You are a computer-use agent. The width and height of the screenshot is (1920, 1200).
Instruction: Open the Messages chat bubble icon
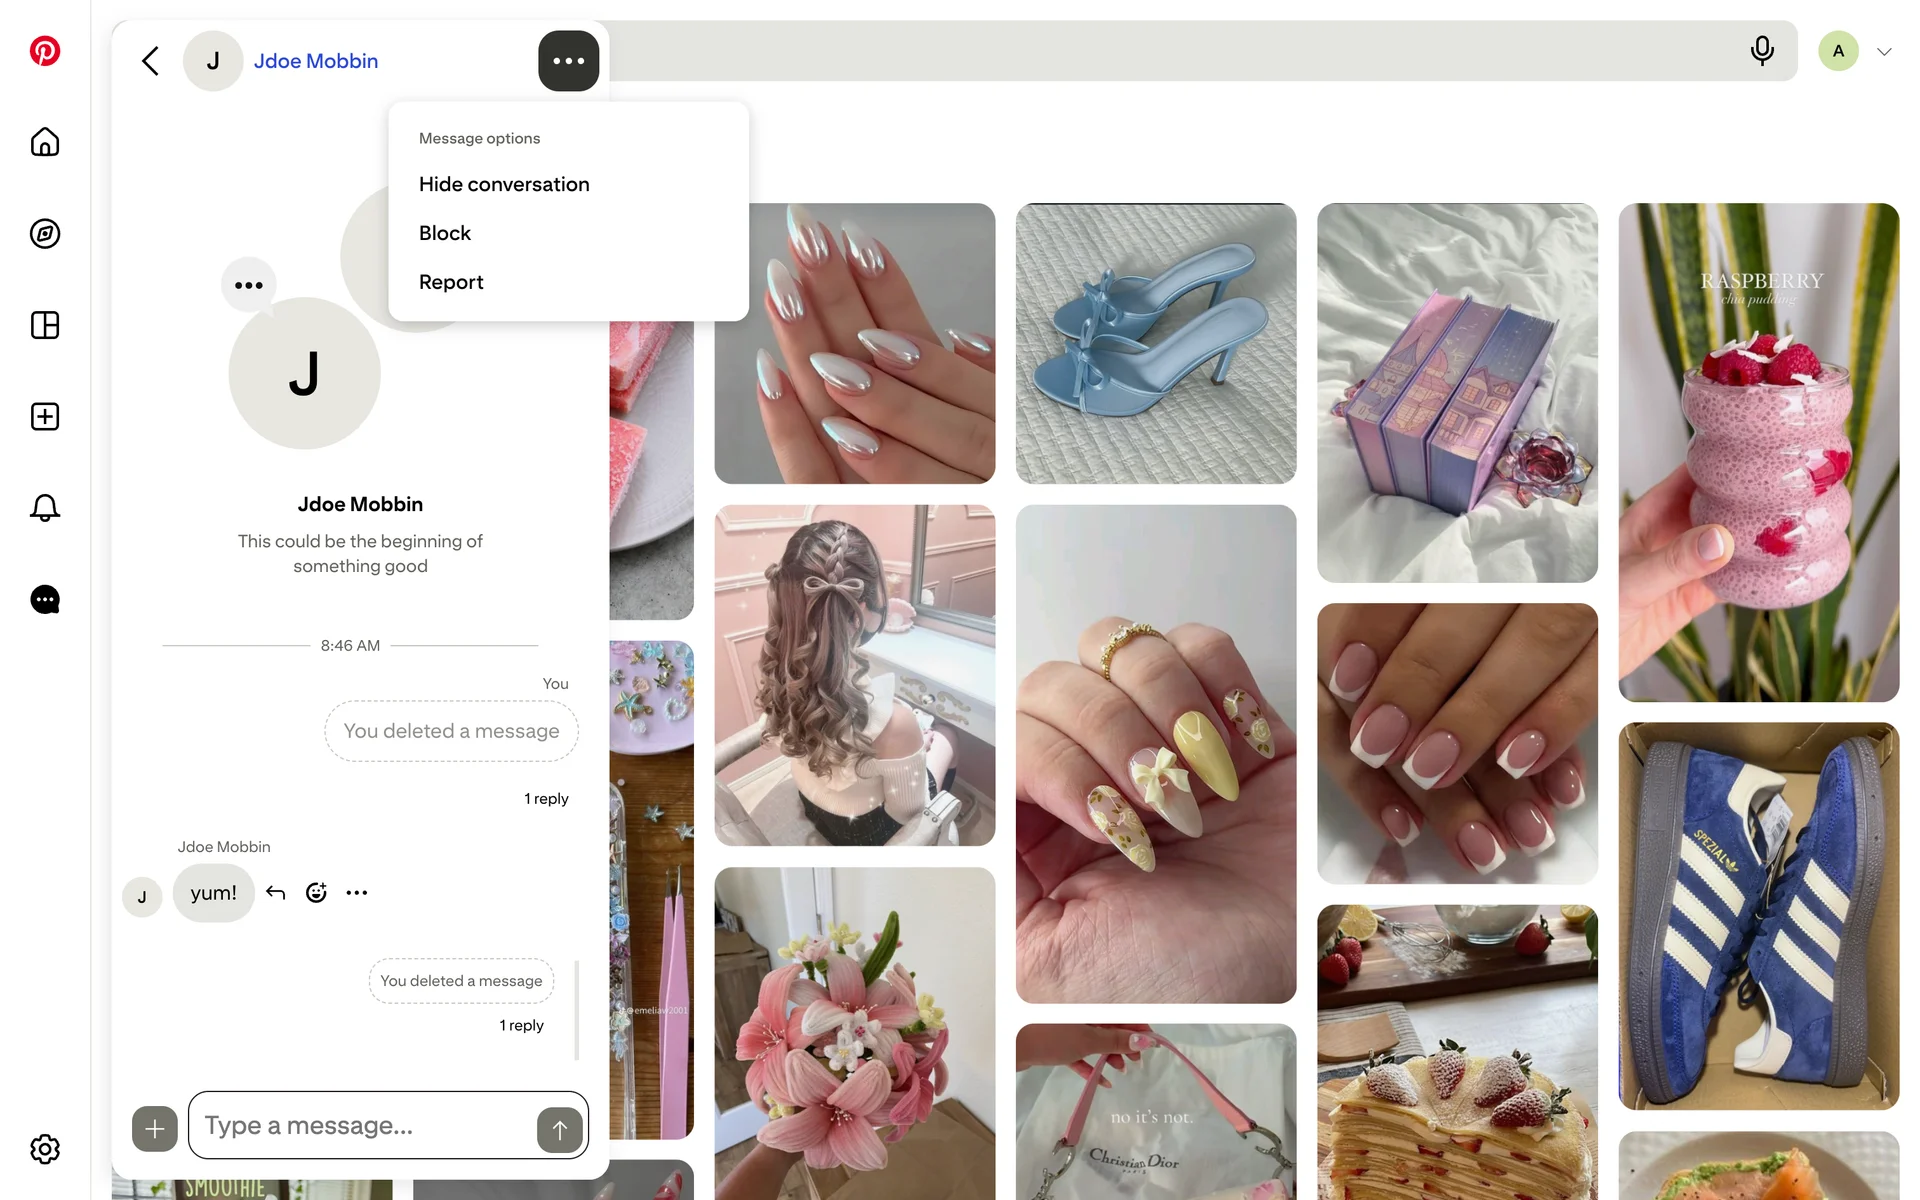pyautogui.click(x=45, y=600)
